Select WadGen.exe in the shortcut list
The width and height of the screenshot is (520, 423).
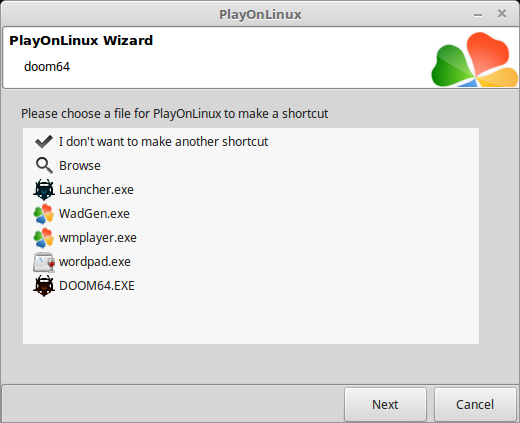tap(94, 214)
